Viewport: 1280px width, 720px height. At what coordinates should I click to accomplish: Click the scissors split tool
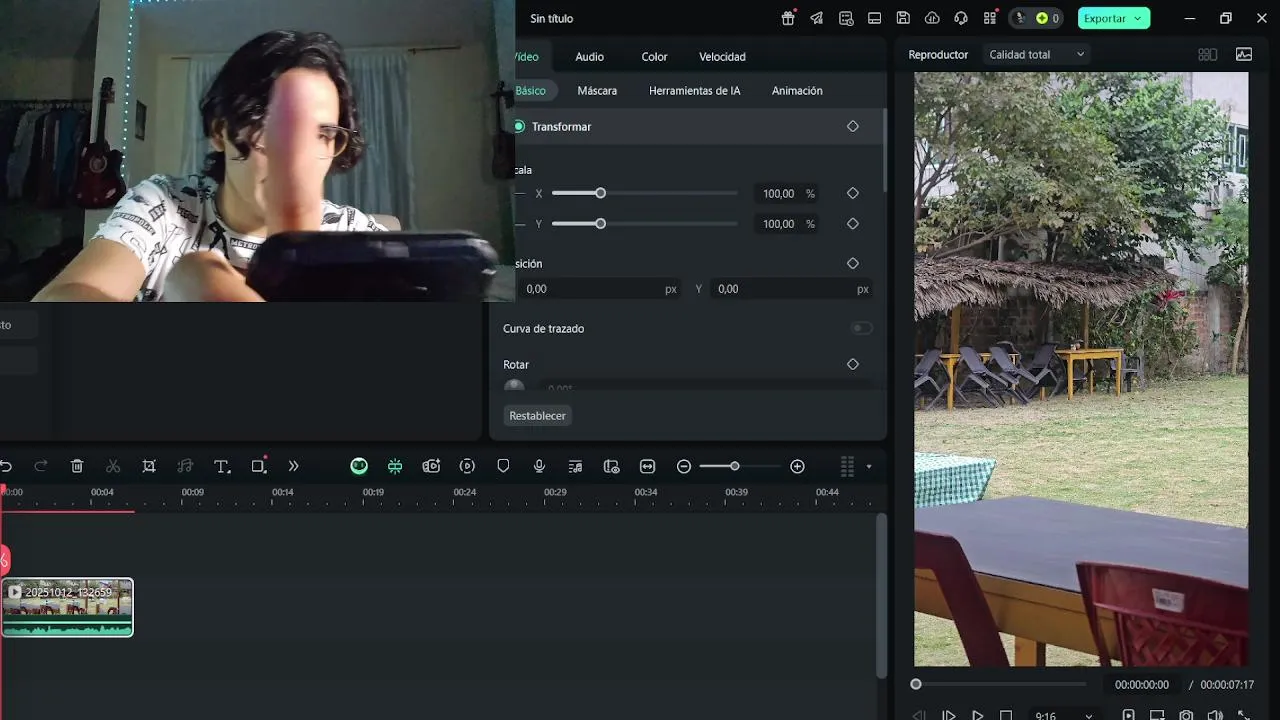[x=113, y=466]
